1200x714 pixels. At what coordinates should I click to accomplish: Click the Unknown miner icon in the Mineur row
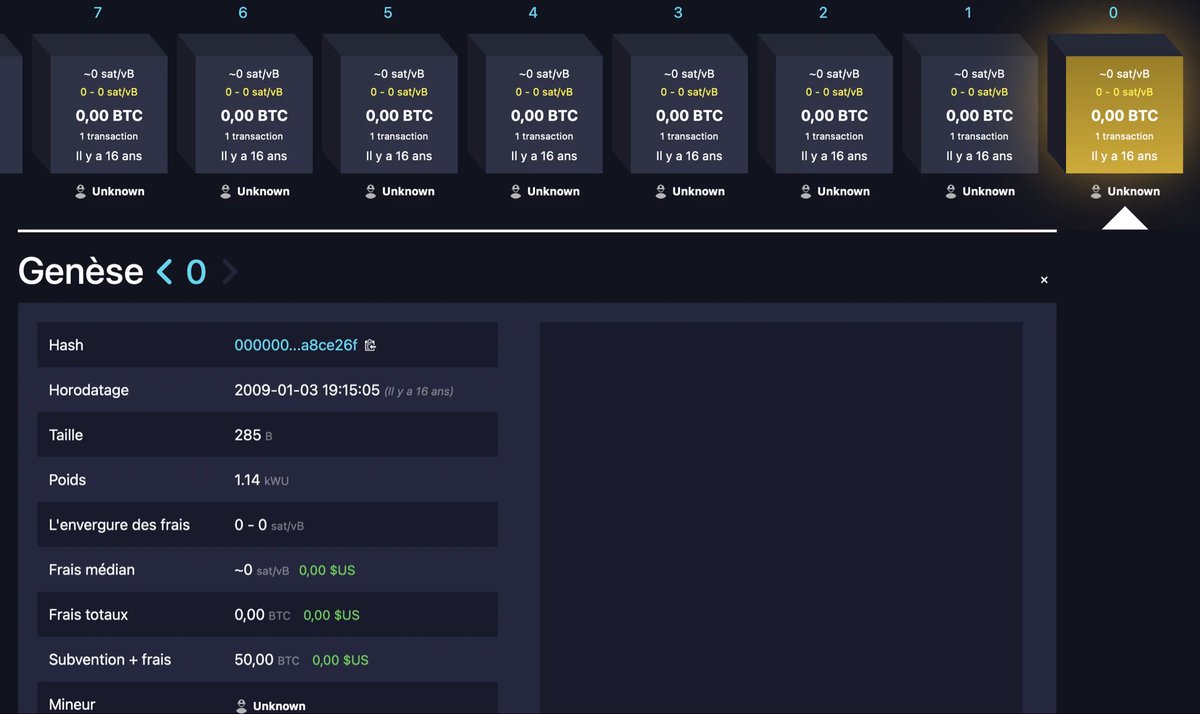coord(241,705)
